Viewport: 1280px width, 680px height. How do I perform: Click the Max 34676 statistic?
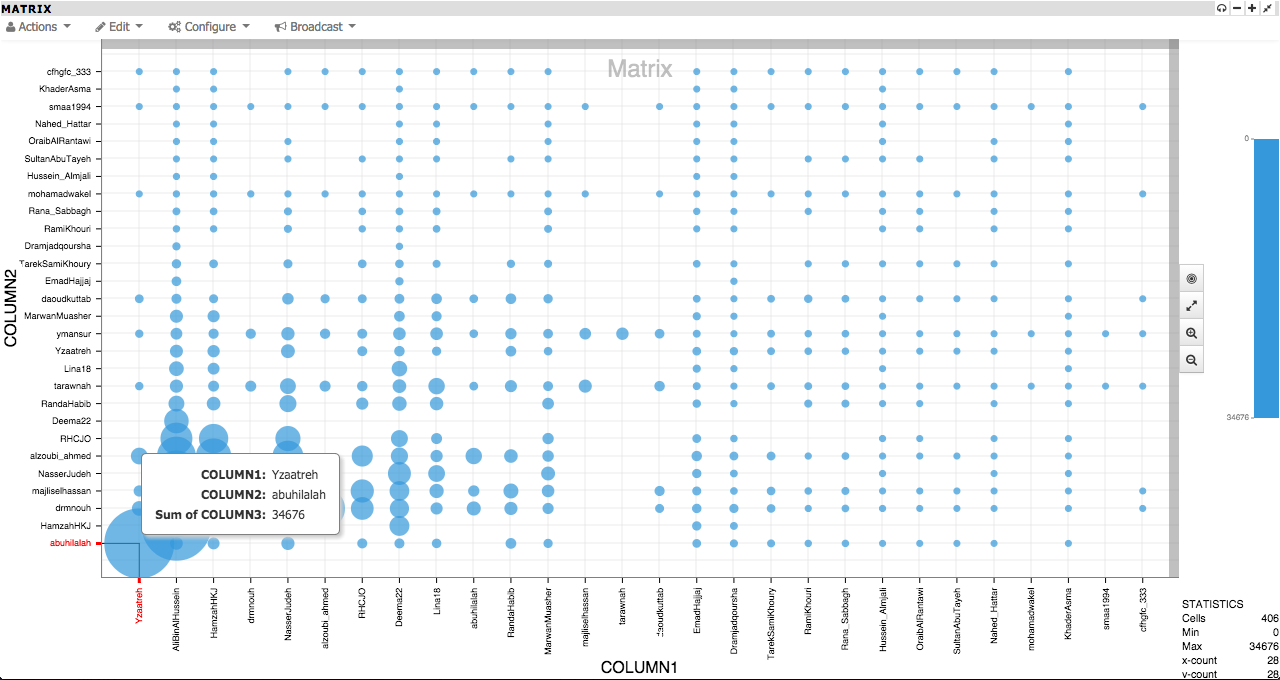[x=1229, y=647]
